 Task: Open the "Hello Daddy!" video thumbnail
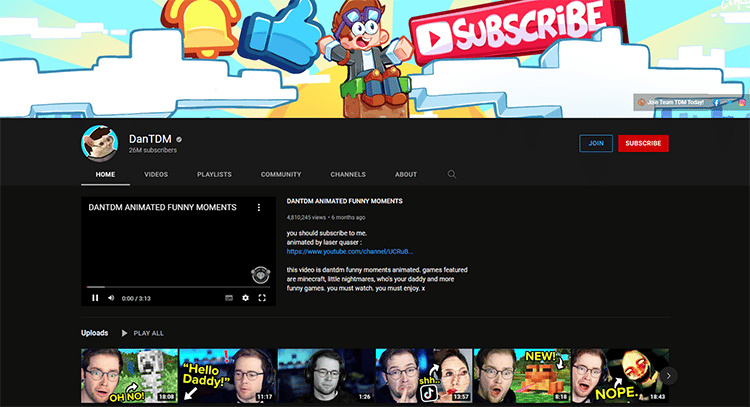[x=227, y=376]
